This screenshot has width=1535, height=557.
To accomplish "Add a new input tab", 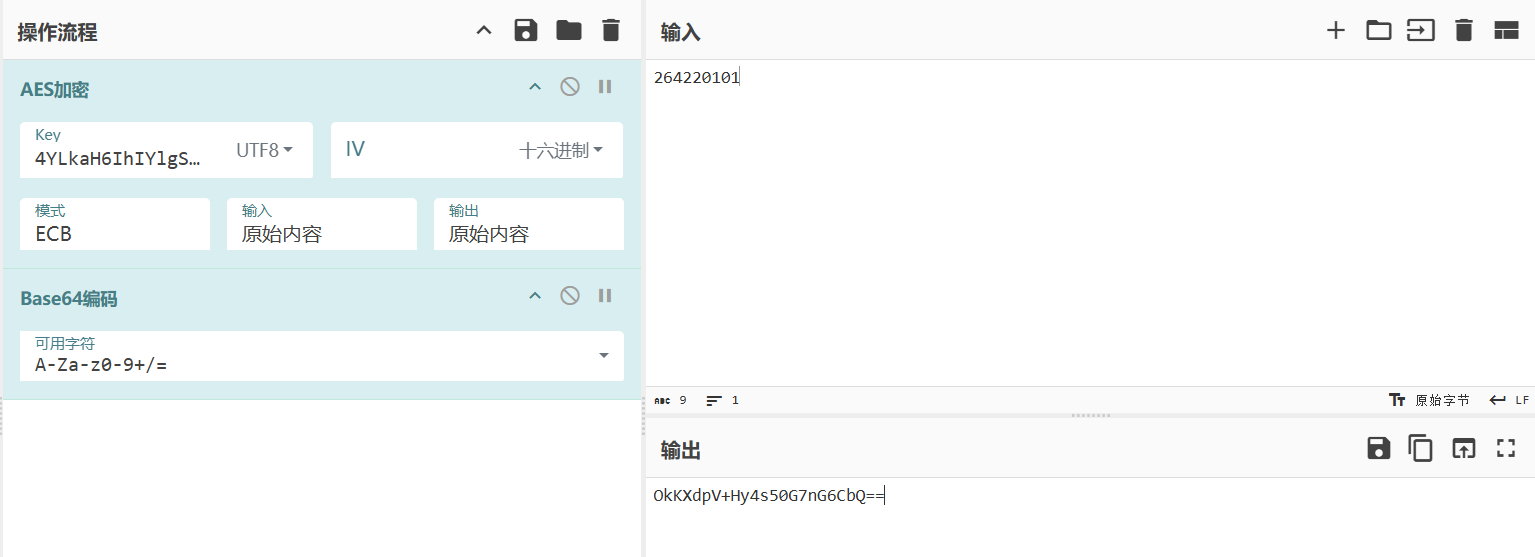I will pyautogui.click(x=1336, y=30).
